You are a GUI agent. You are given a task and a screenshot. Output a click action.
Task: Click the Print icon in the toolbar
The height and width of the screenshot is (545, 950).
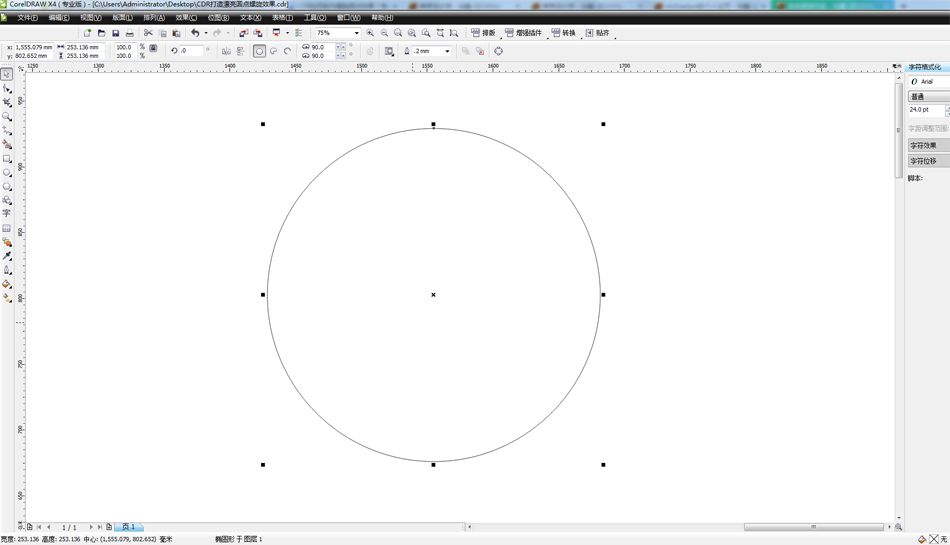[129, 33]
